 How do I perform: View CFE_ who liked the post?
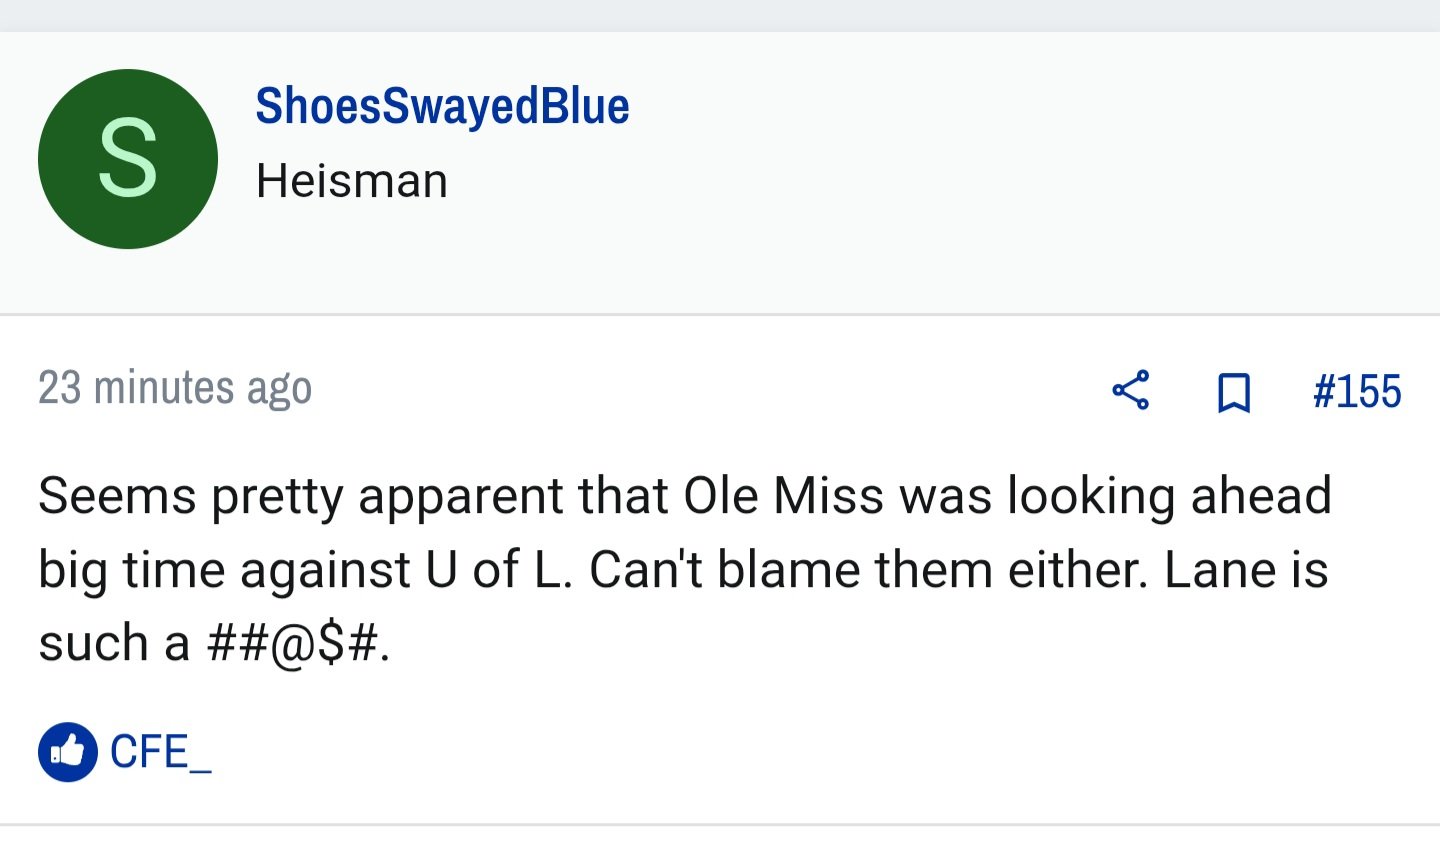pyautogui.click(x=161, y=752)
